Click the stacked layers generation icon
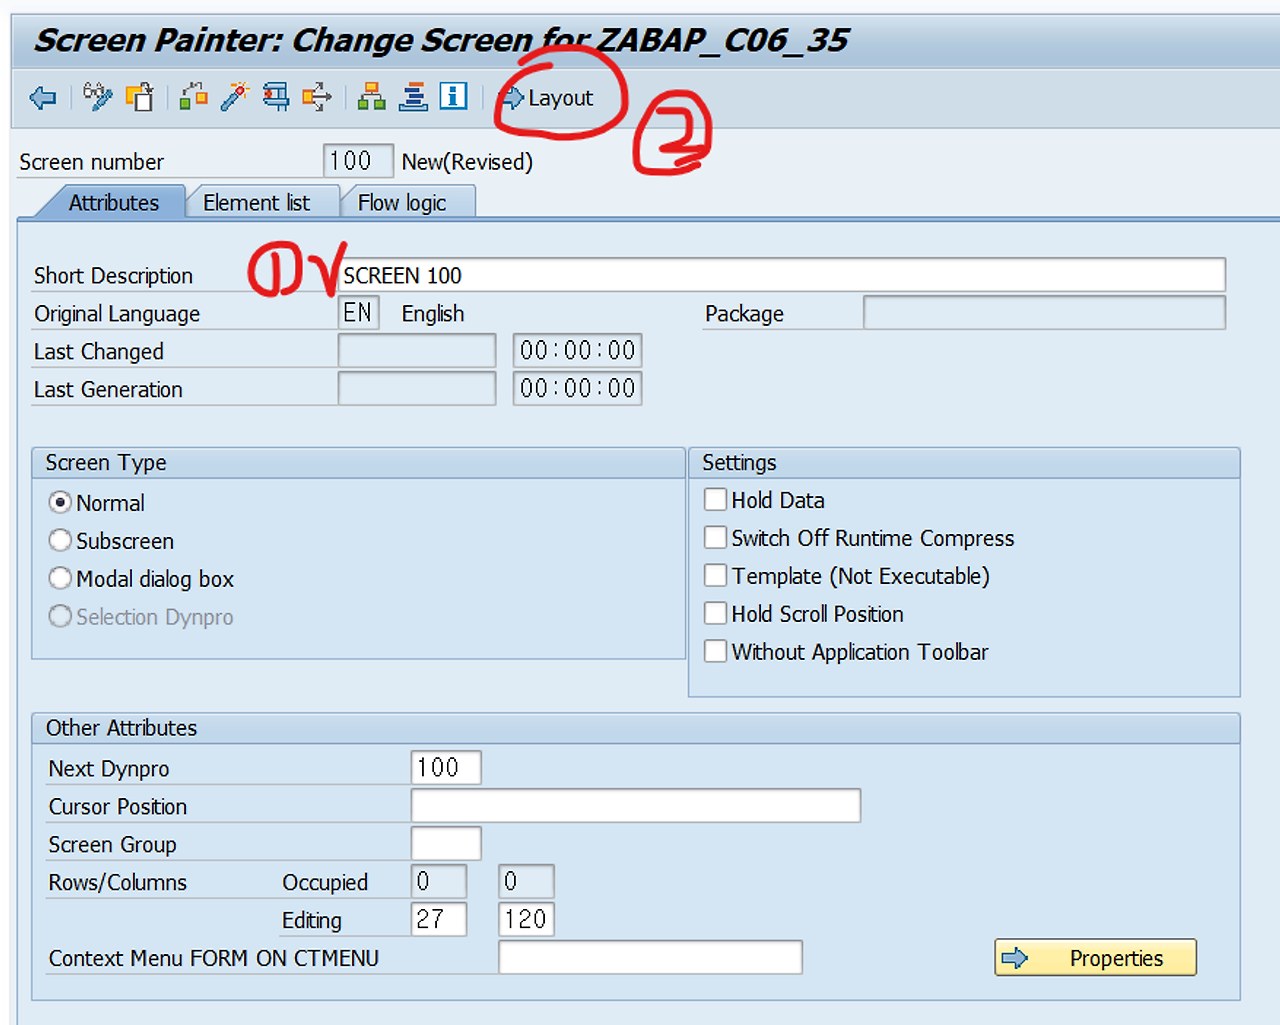The width and height of the screenshot is (1280, 1025). 412,96
